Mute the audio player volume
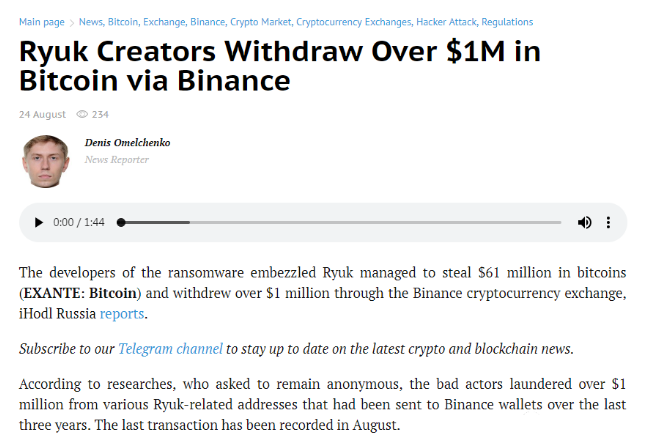Image resolution: width=656 pixels, height=447 pixels. (584, 223)
